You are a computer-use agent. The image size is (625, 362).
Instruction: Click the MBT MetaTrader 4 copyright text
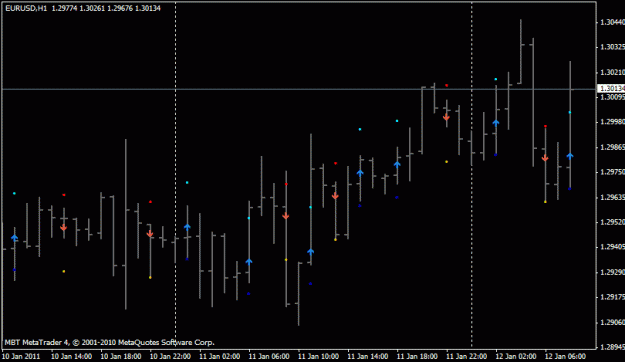click(x=110, y=342)
